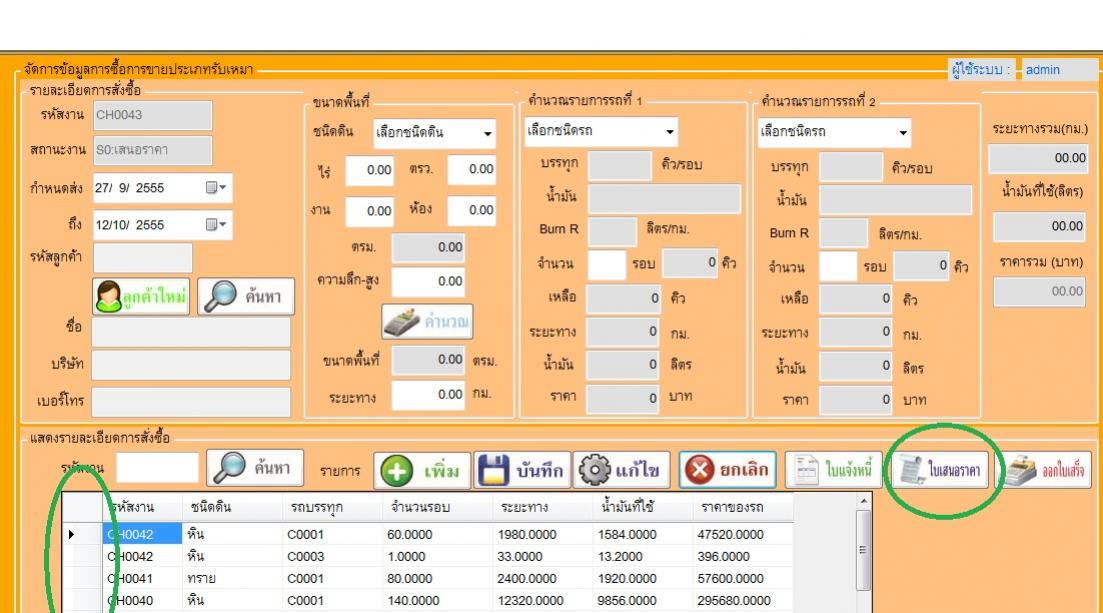
Task: Click the ออกใบเสร็จ receipt button
Action: pos(1044,469)
